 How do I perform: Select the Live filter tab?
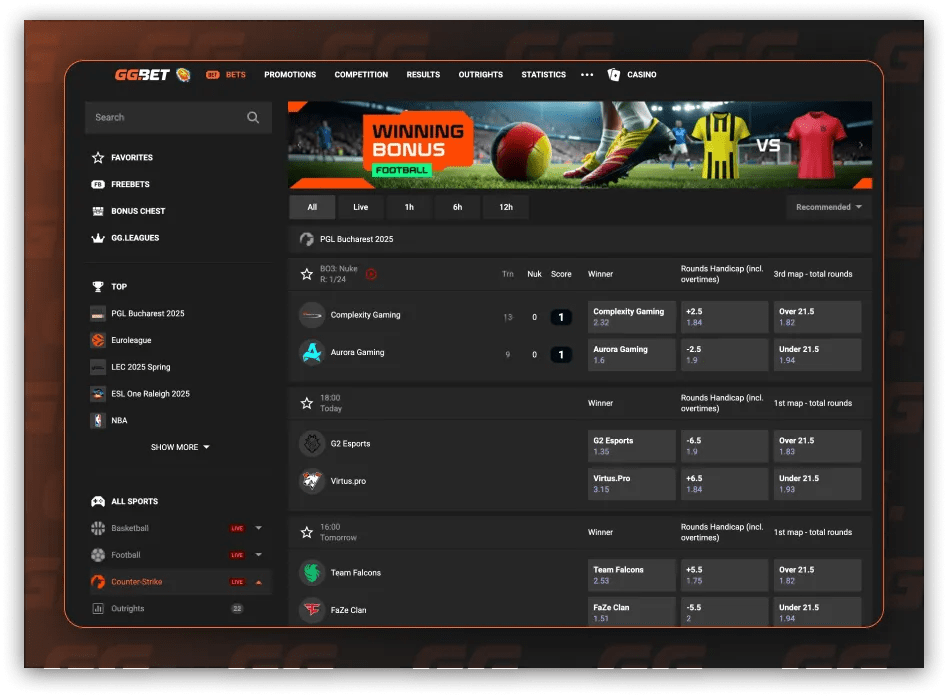point(360,207)
